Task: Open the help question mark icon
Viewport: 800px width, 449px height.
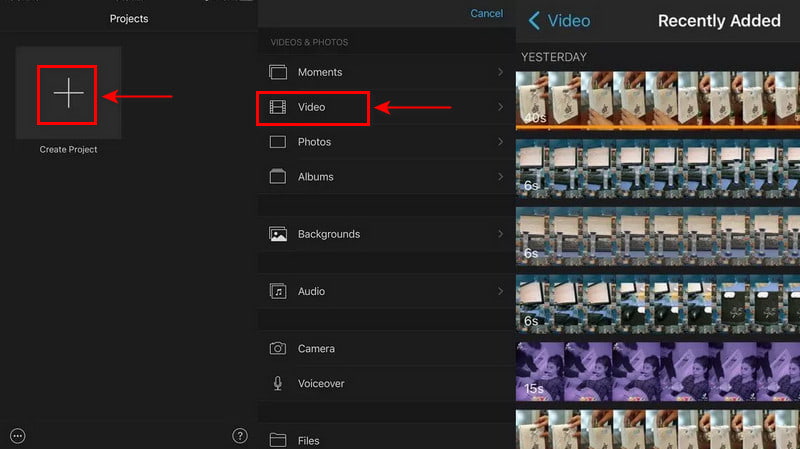Action: point(240,436)
